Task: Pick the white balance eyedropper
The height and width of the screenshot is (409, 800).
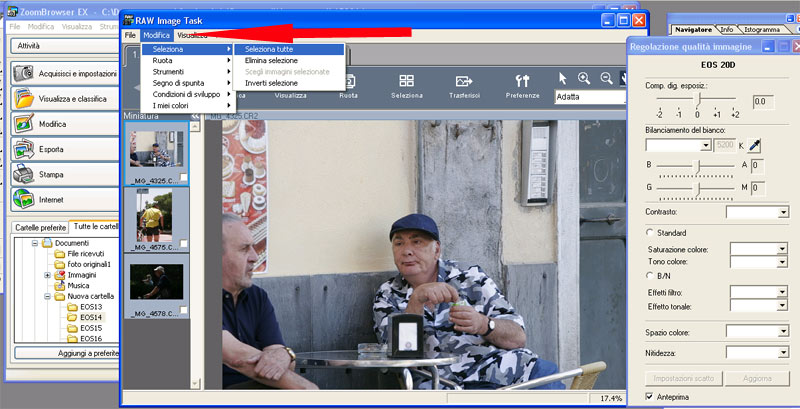Action: 755,145
